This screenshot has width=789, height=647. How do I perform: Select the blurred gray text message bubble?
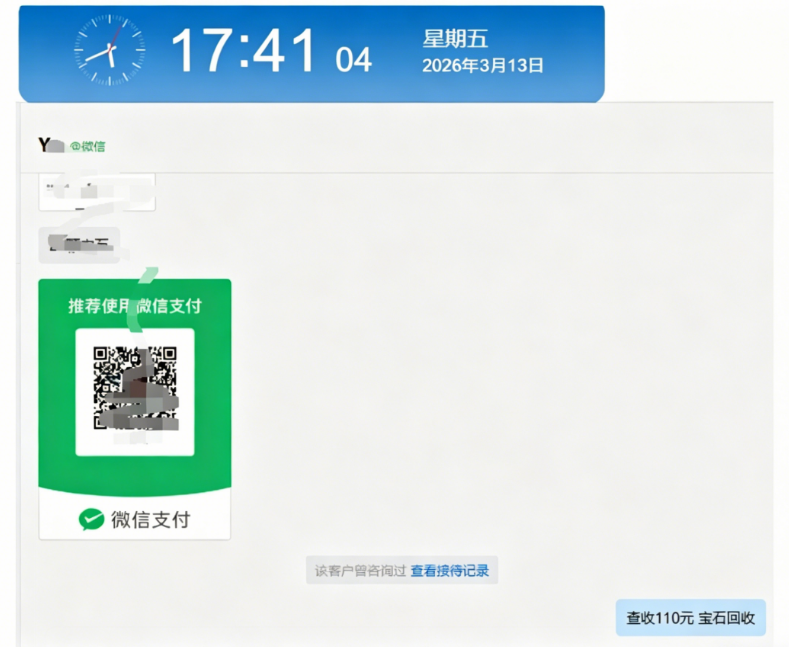coord(80,245)
